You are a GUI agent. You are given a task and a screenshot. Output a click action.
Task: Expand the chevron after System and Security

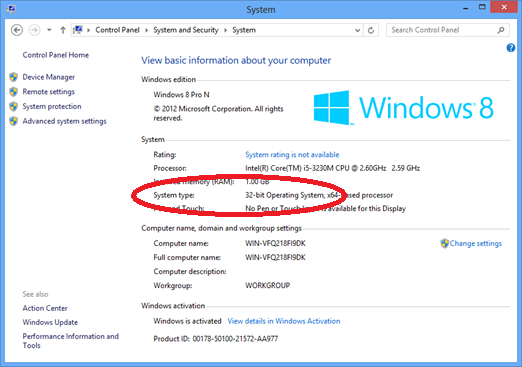pos(225,30)
